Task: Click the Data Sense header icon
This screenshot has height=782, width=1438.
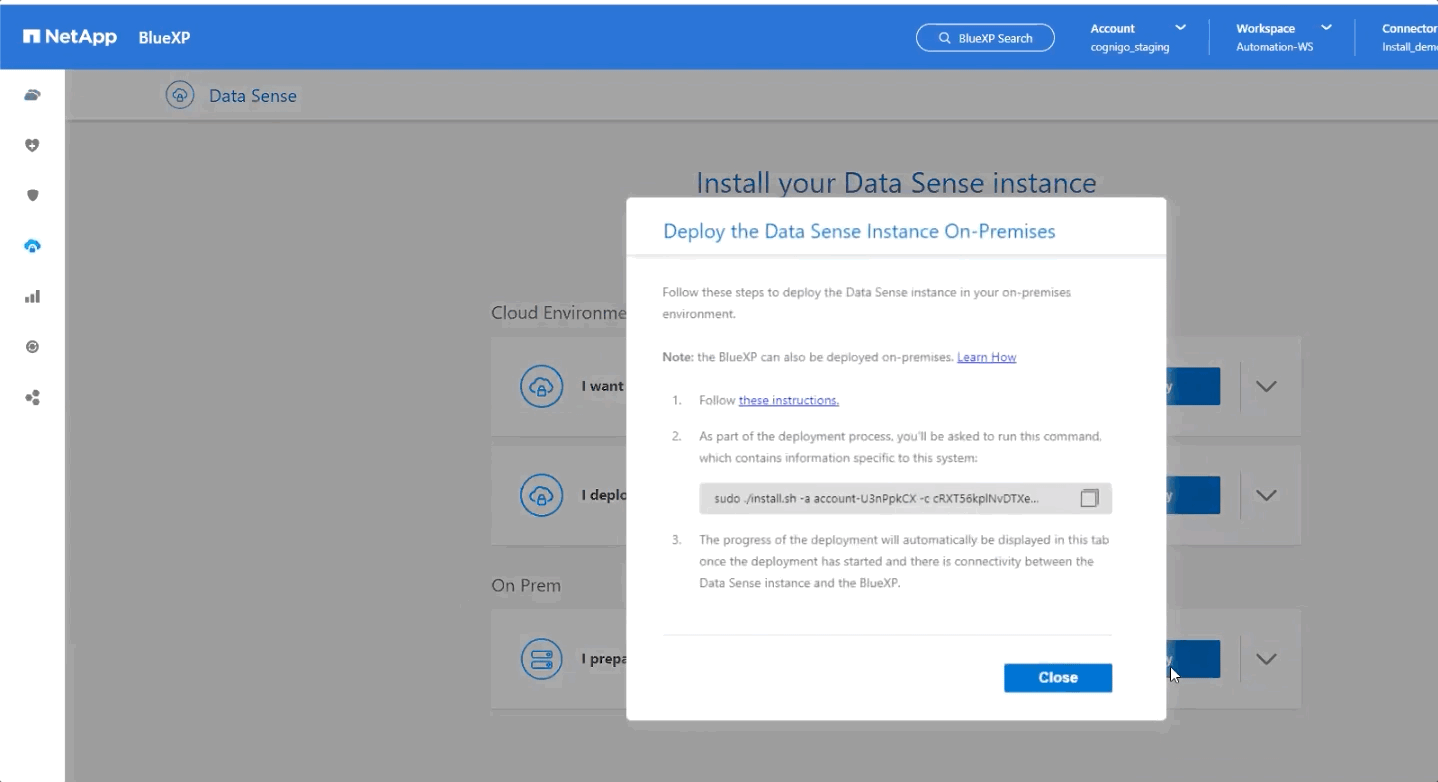Action: pyautogui.click(x=180, y=96)
